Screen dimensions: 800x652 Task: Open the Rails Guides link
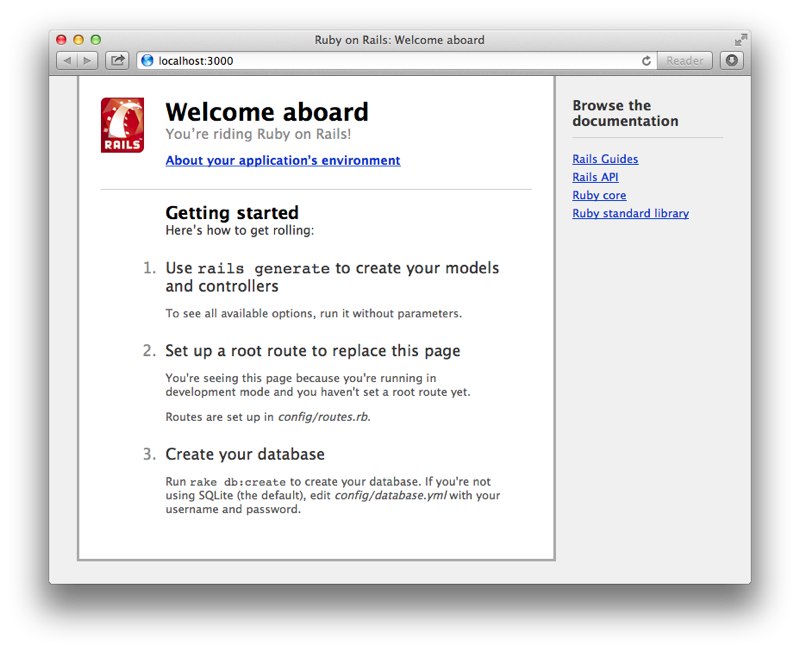pos(605,159)
